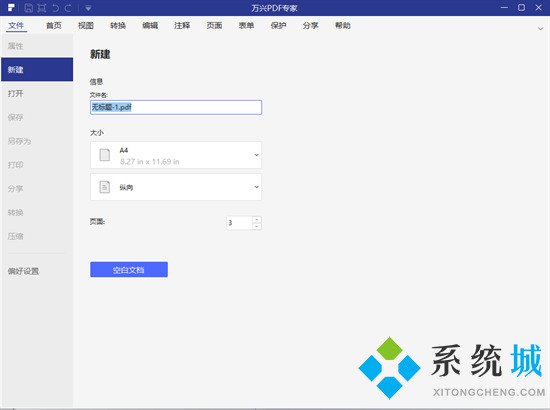Select 另存为 in the sidebar
The height and width of the screenshot is (410, 550).
[37, 141]
